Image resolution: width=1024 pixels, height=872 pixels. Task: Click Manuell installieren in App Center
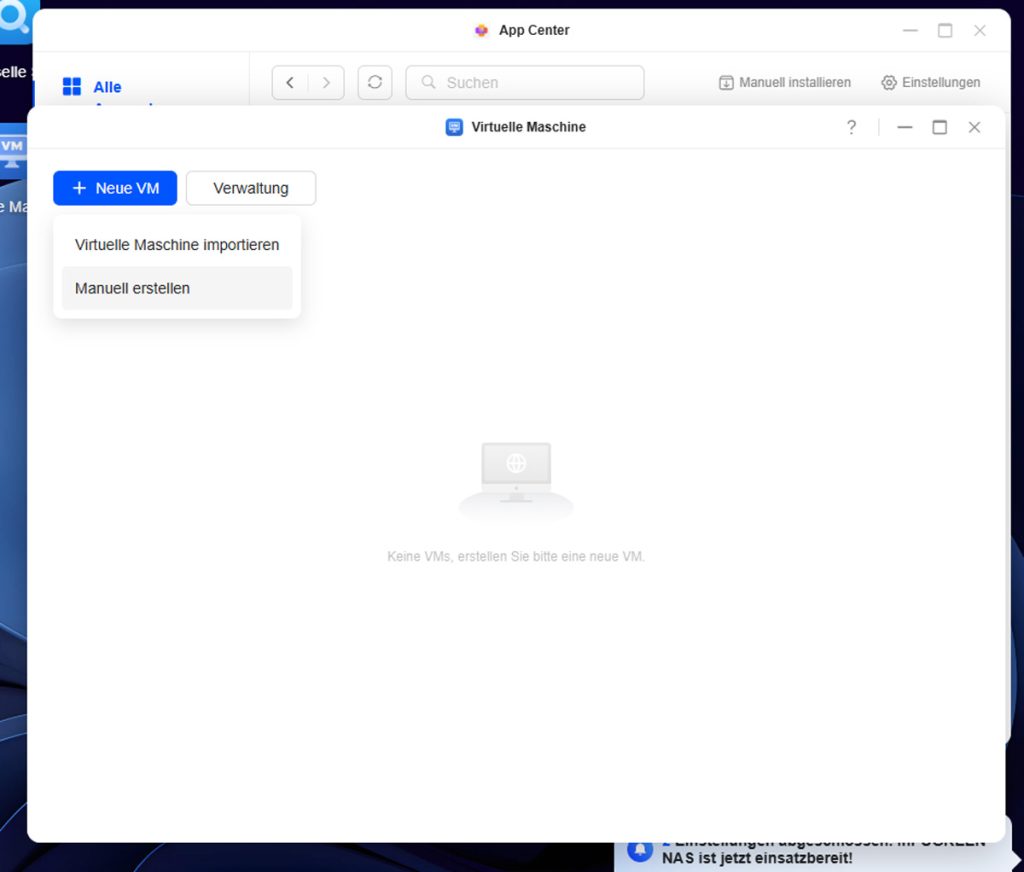pyautogui.click(x=785, y=83)
